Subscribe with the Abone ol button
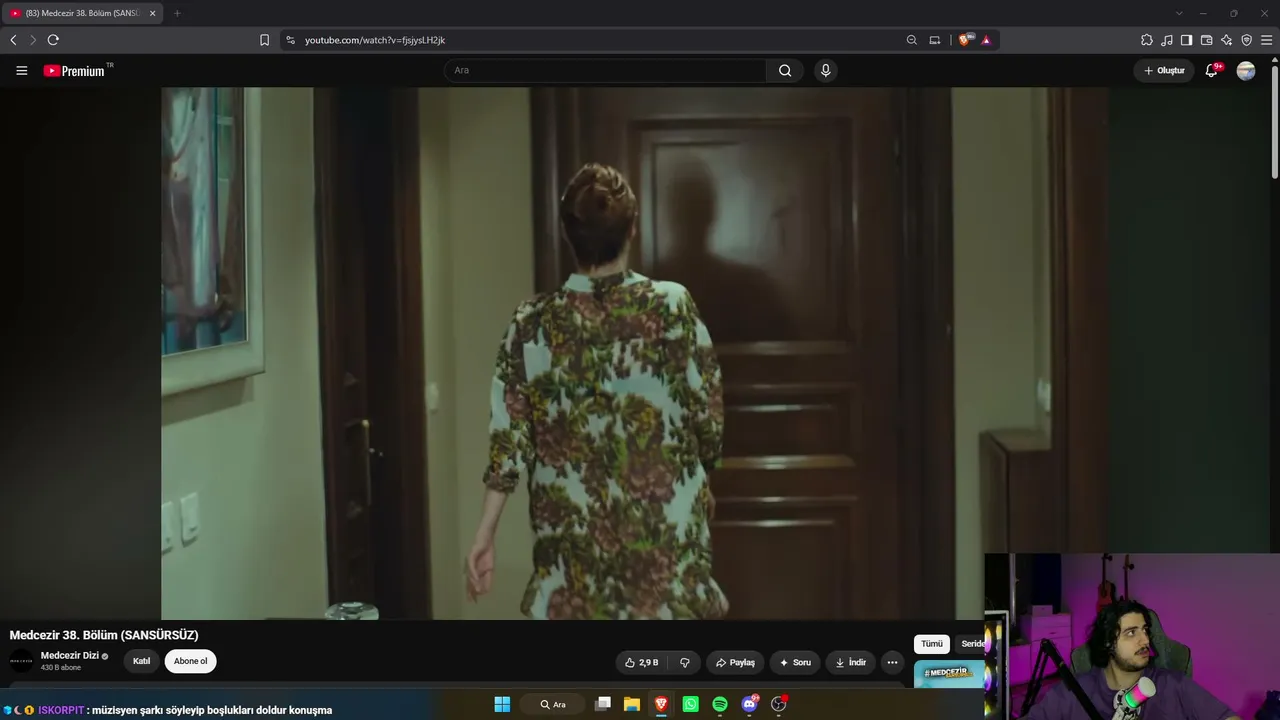The image size is (1280, 720). 190,661
